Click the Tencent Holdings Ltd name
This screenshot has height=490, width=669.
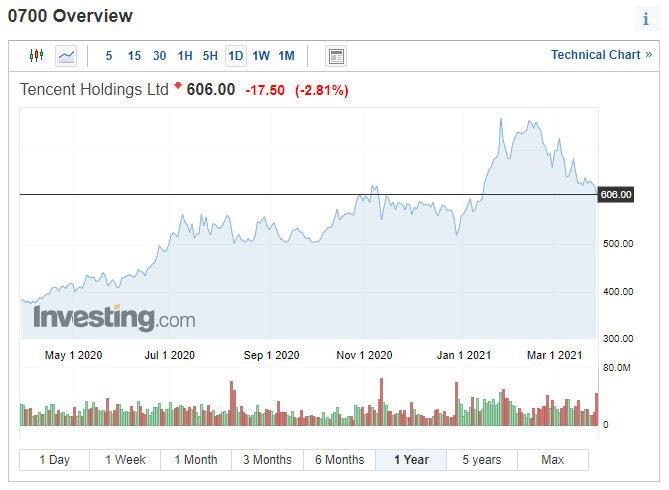point(94,90)
